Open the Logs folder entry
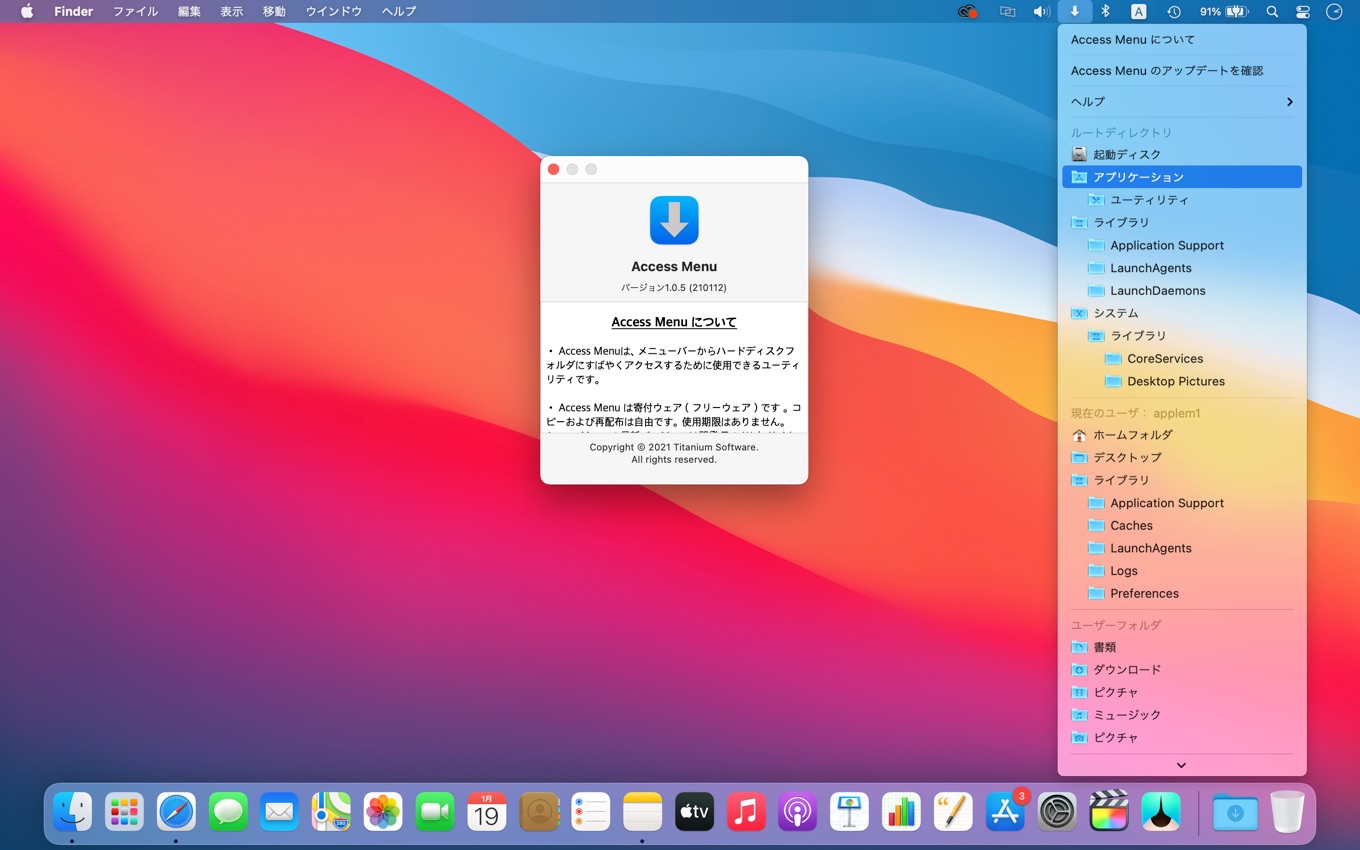 pos(1182,571)
